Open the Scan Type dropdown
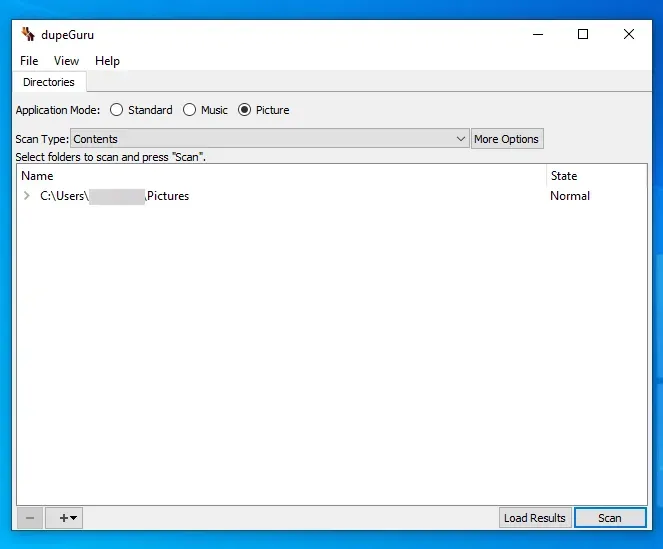 (269, 139)
